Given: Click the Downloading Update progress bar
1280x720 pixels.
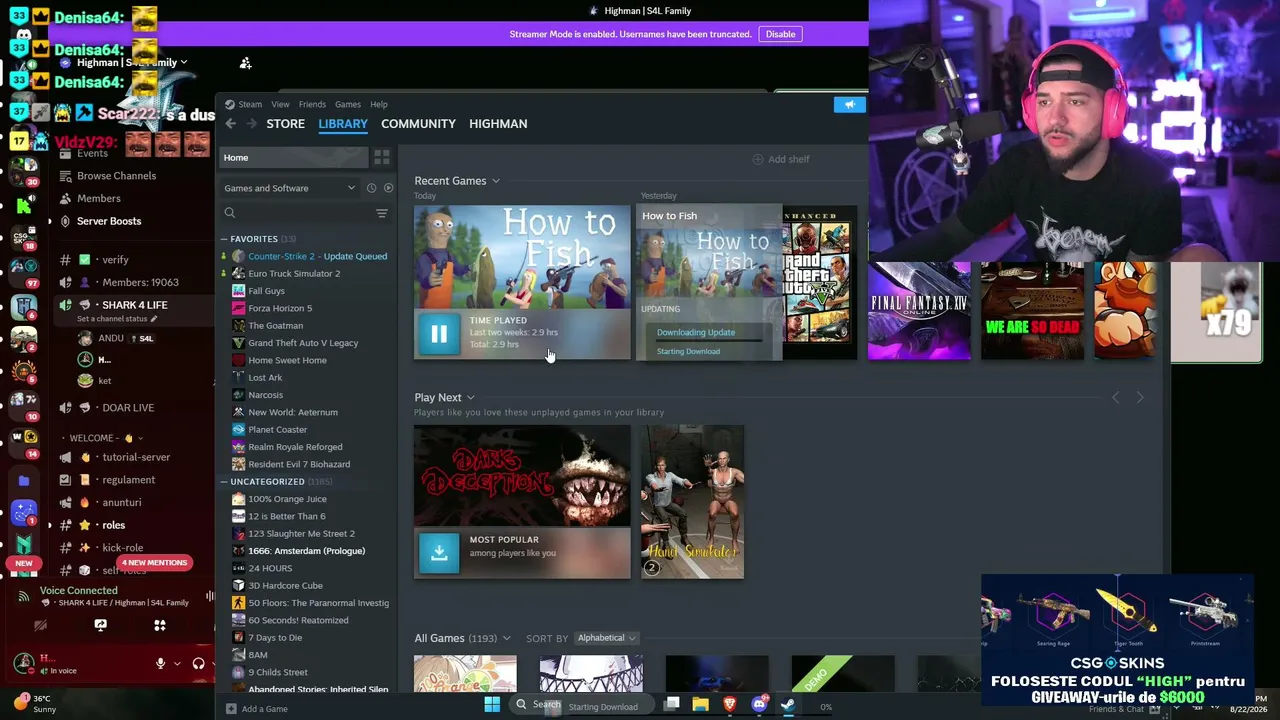Looking at the screenshot, I should click(709, 341).
